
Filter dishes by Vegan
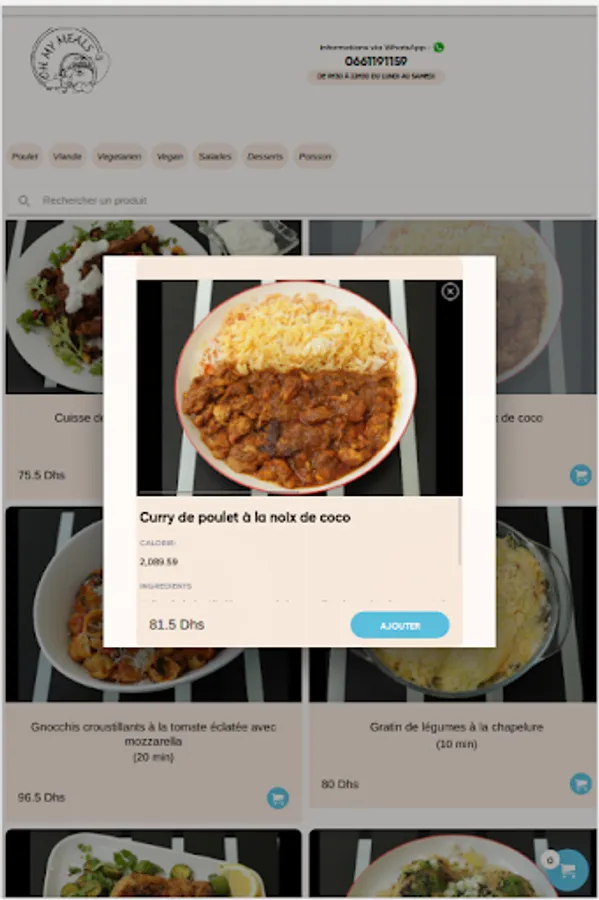click(170, 156)
